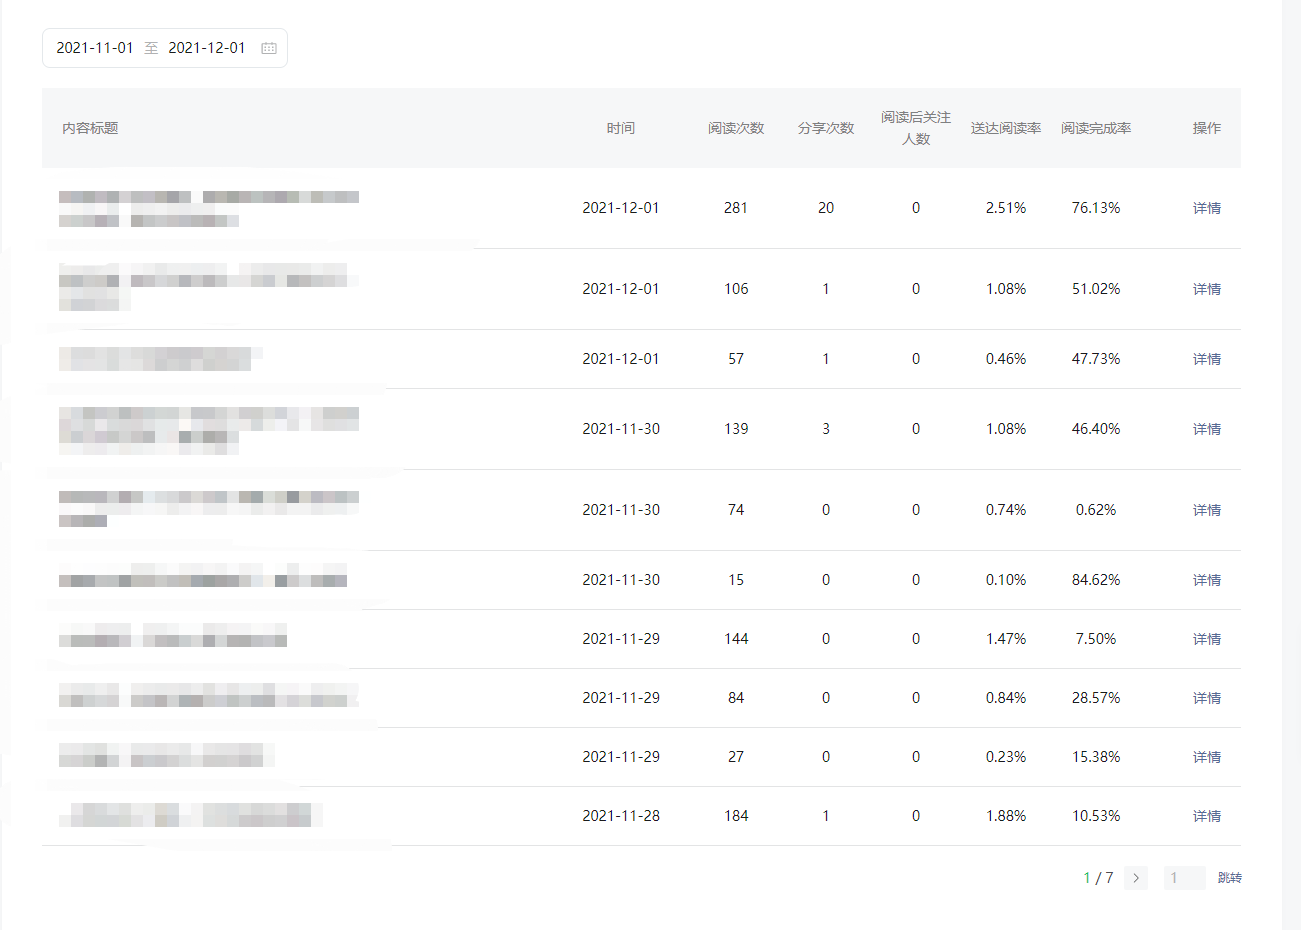Viewport: 1301px width, 930px height.
Task: Select the 51.02% completion rate cell
Action: coord(1096,289)
